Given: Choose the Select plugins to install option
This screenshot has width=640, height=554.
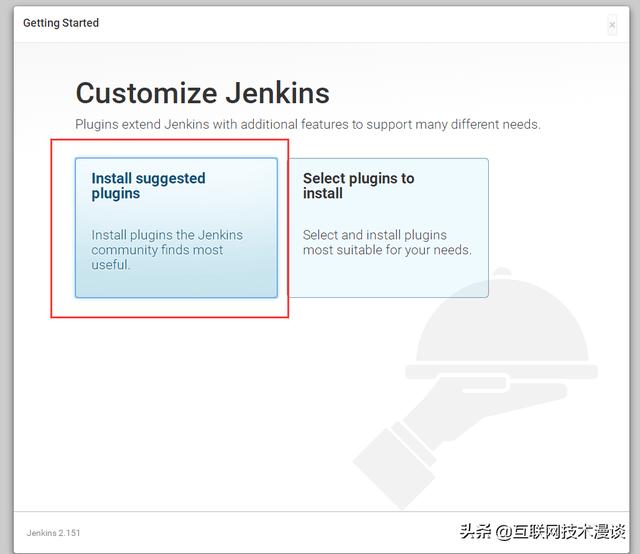Looking at the screenshot, I should pos(389,227).
